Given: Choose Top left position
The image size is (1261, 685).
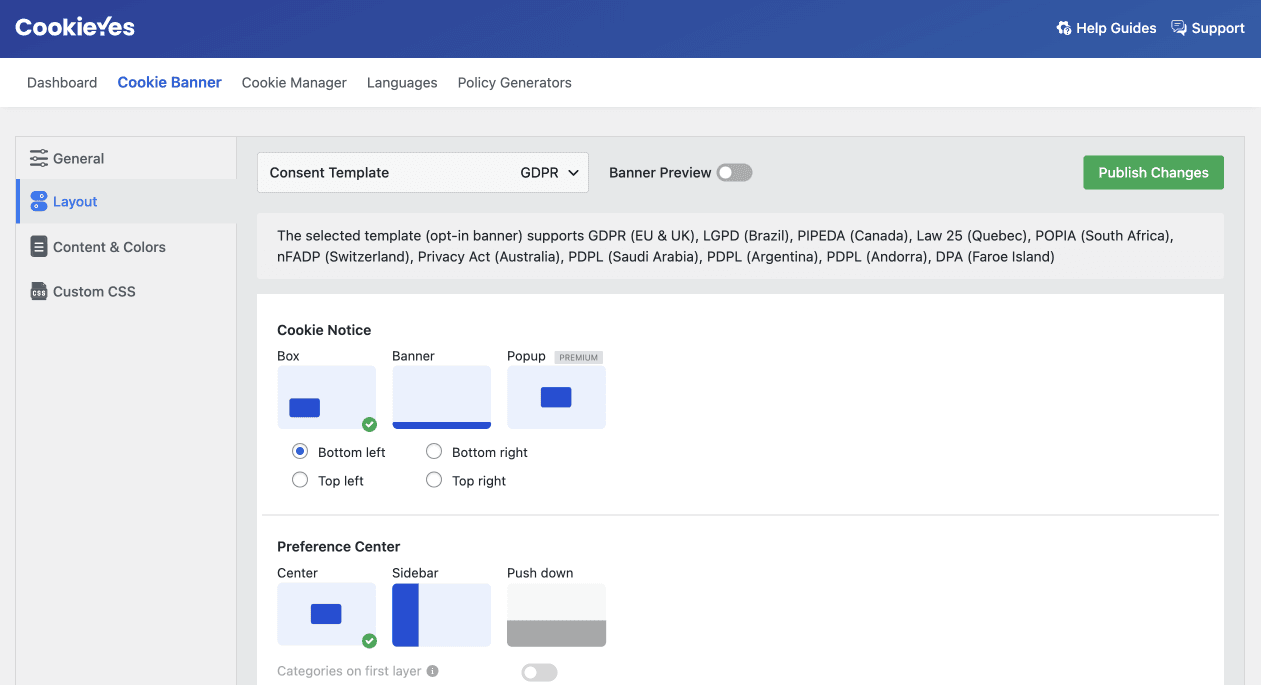Looking at the screenshot, I should point(300,480).
